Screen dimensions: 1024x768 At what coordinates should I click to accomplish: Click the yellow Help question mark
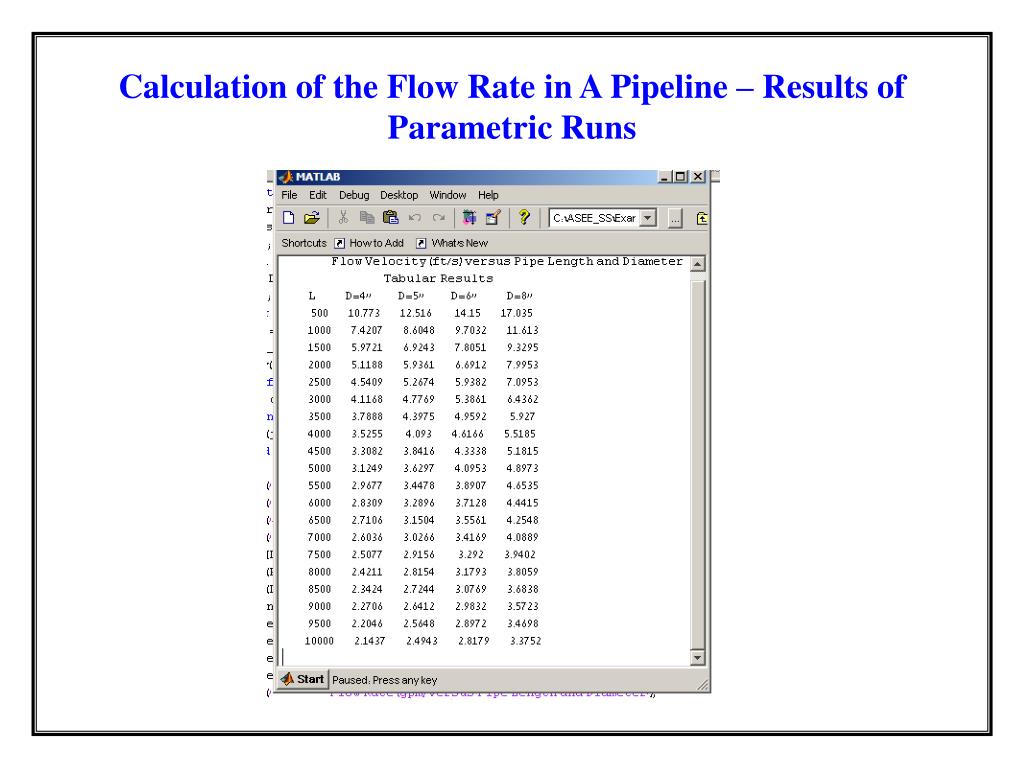coord(524,217)
